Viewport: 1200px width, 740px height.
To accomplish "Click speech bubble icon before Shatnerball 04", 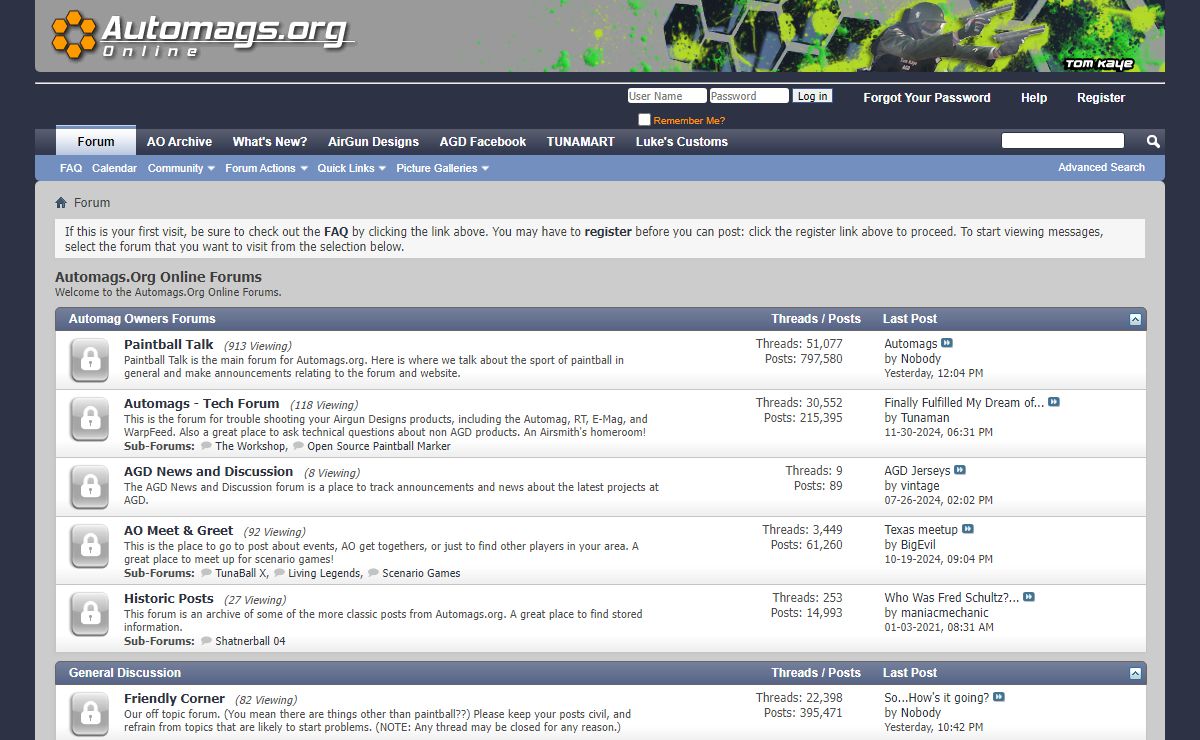I will pos(206,641).
